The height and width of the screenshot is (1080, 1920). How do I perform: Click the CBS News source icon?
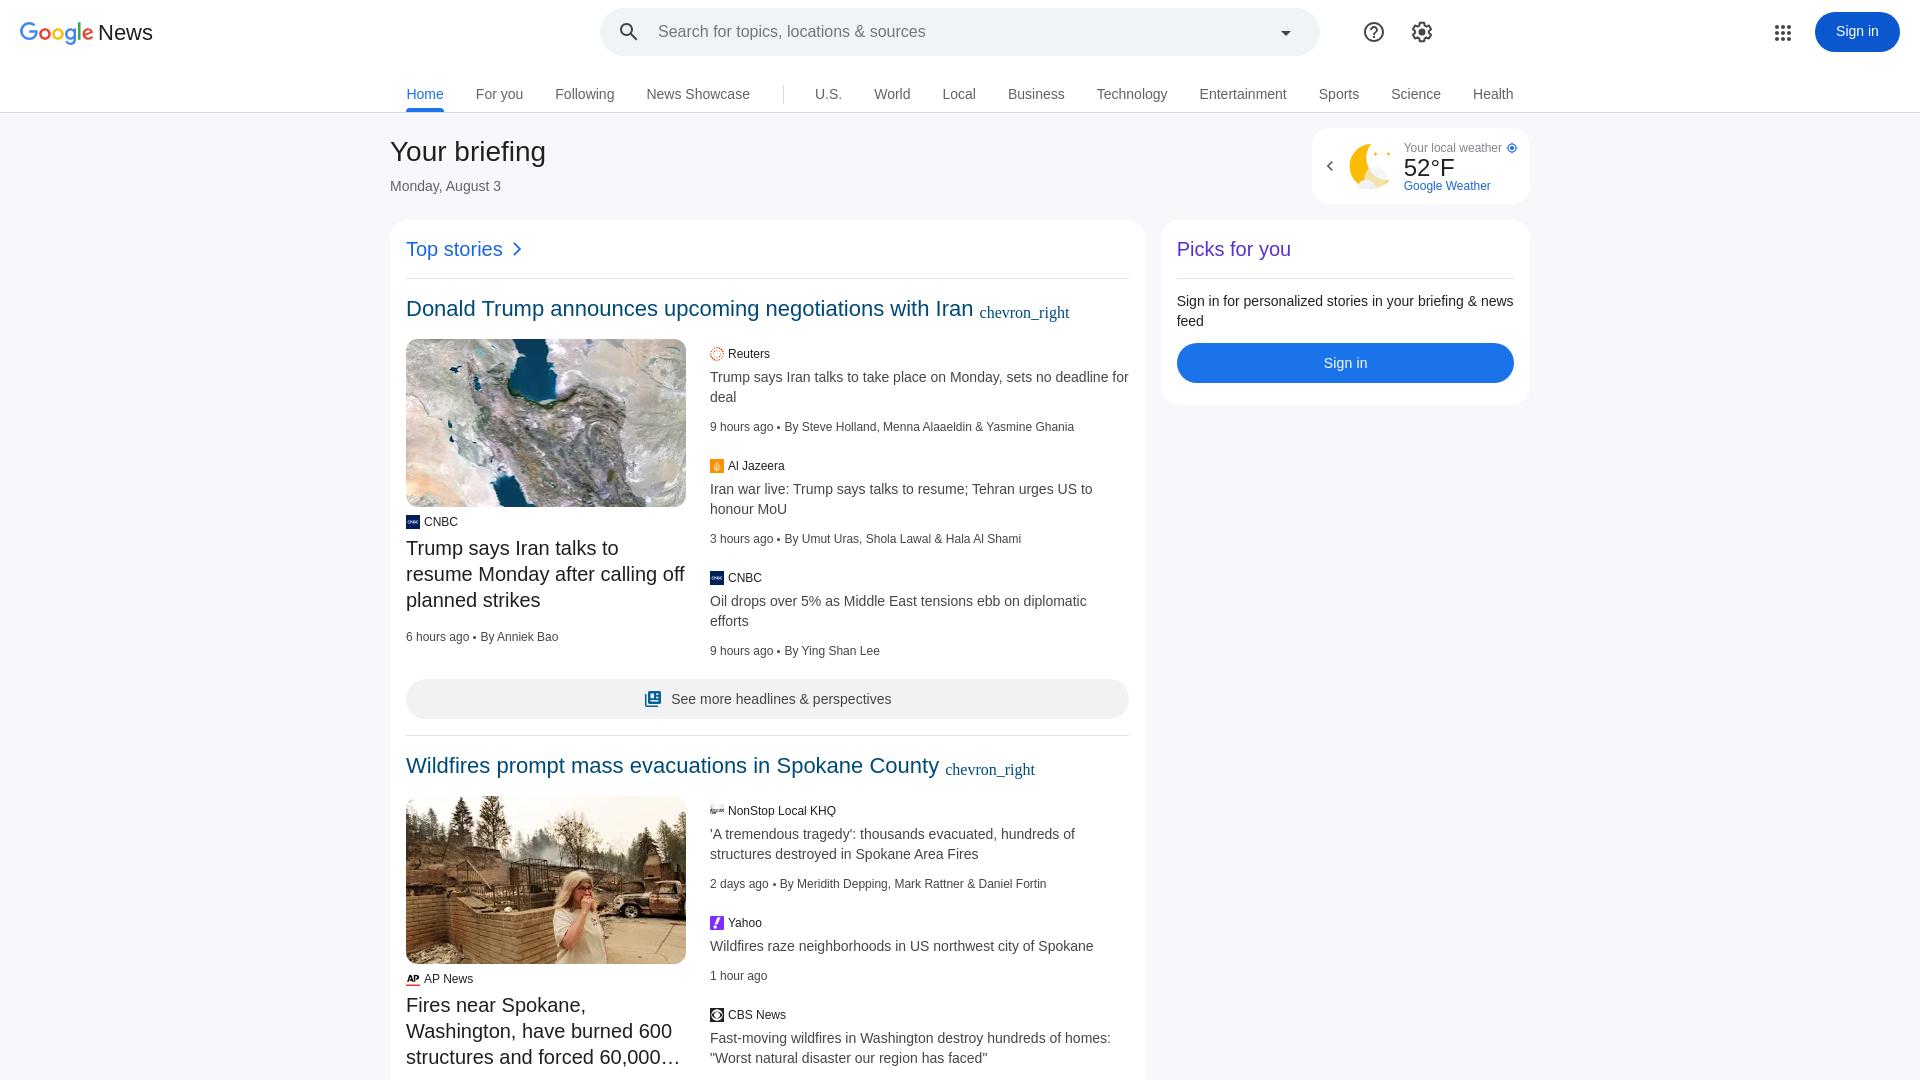point(717,1015)
